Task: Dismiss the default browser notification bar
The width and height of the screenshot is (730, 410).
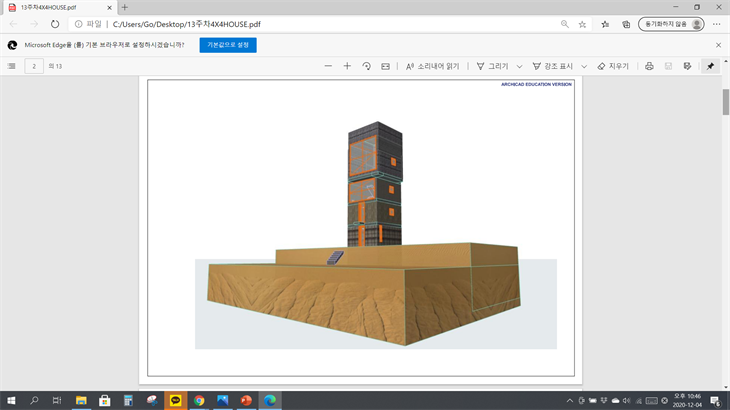Action: click(x=718, y=45)
